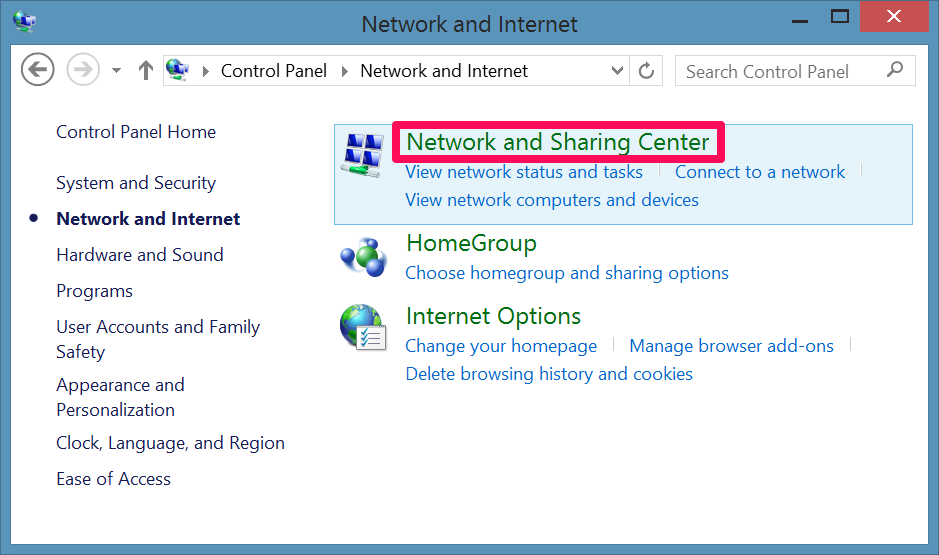The image size is (939, 555).
Task: Click the Back navigation arrow
Action: pyautogui.click(x=38, y=69)
